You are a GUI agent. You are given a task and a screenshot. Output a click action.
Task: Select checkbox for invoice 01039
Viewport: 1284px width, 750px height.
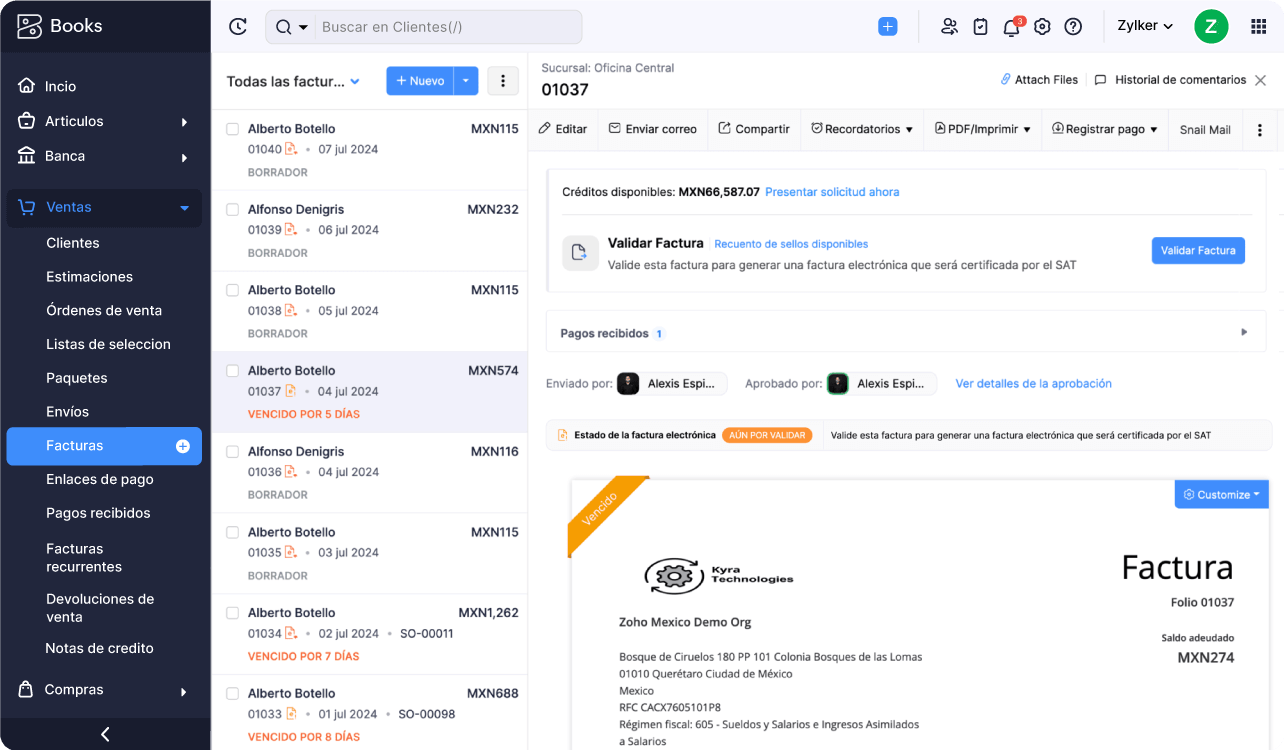[x=232, y=210]
